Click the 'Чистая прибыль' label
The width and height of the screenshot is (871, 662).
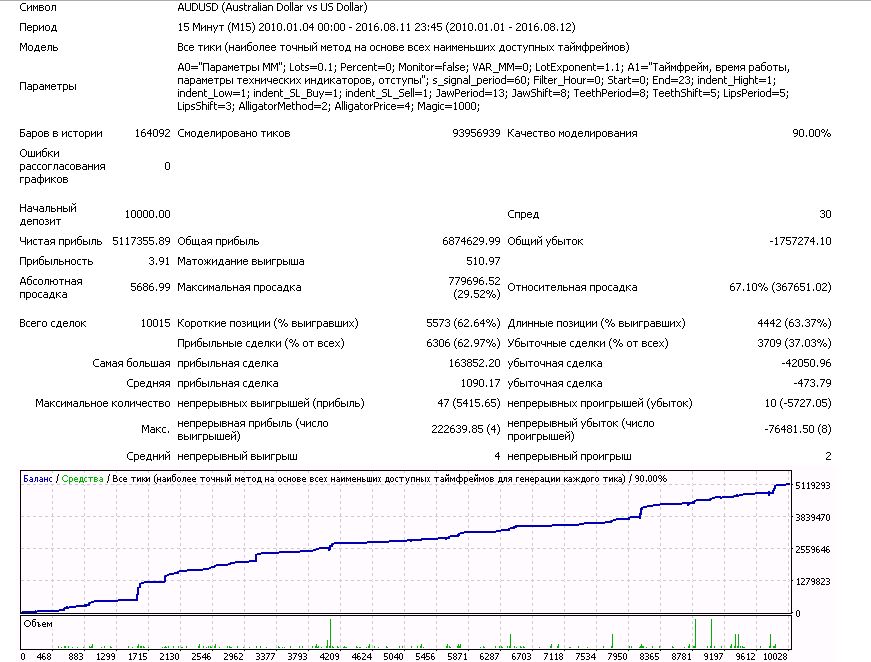tap(61, 241)
